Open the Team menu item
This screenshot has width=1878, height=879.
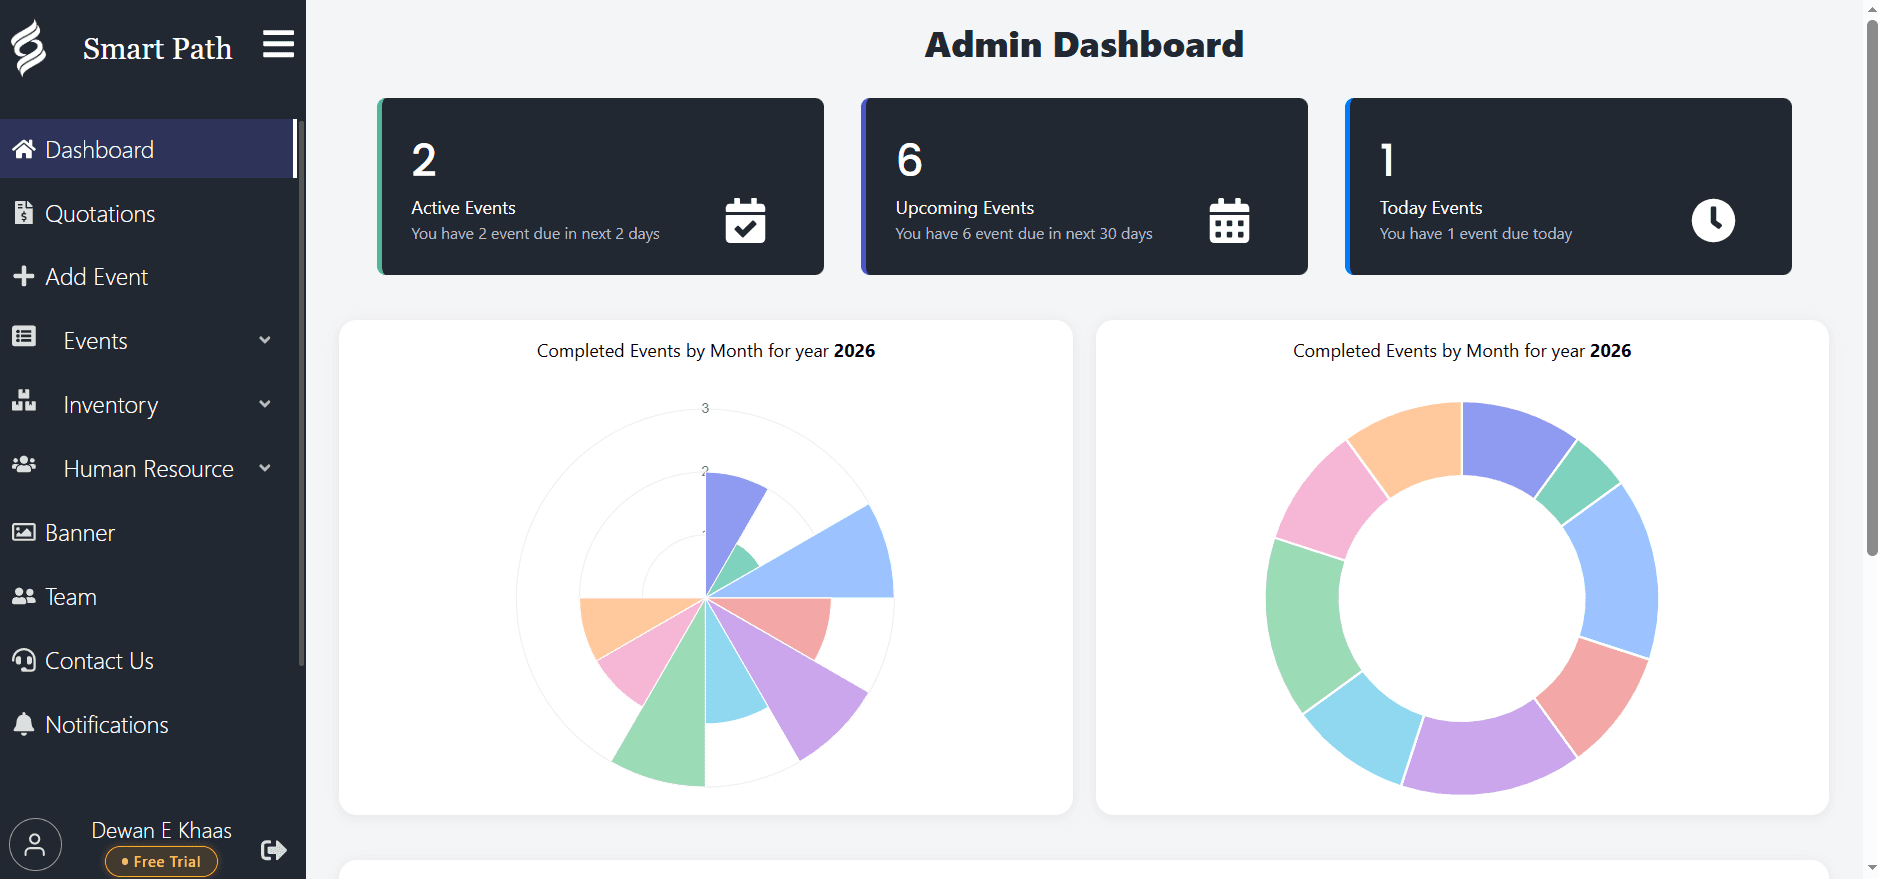click(x=149, y=597)
